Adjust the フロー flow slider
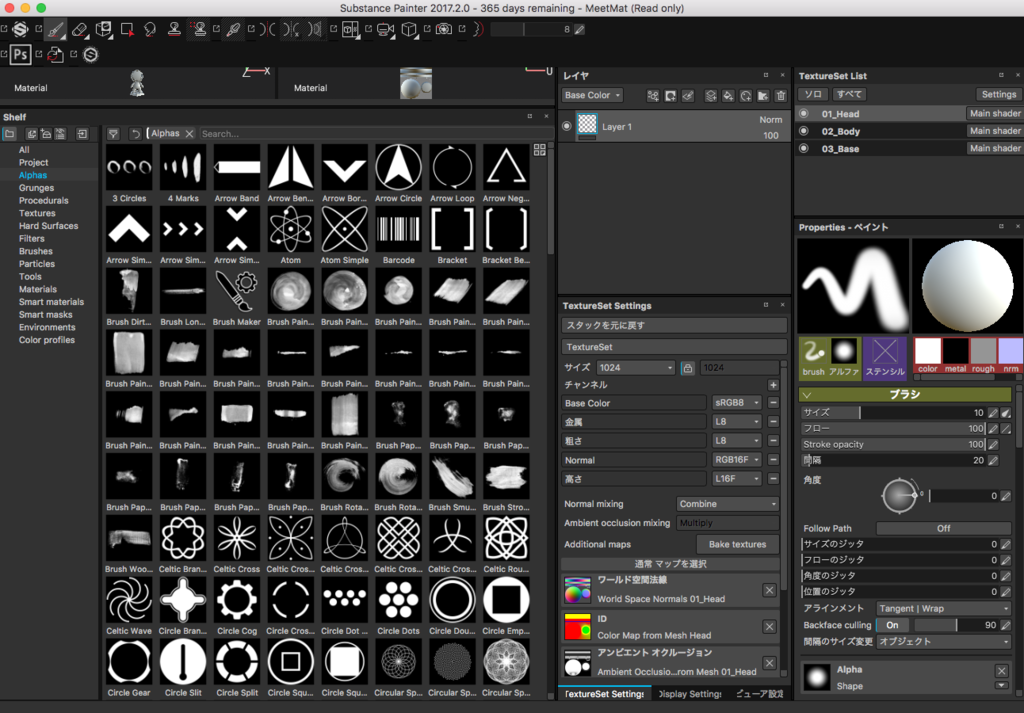 [x=893, y=428]
